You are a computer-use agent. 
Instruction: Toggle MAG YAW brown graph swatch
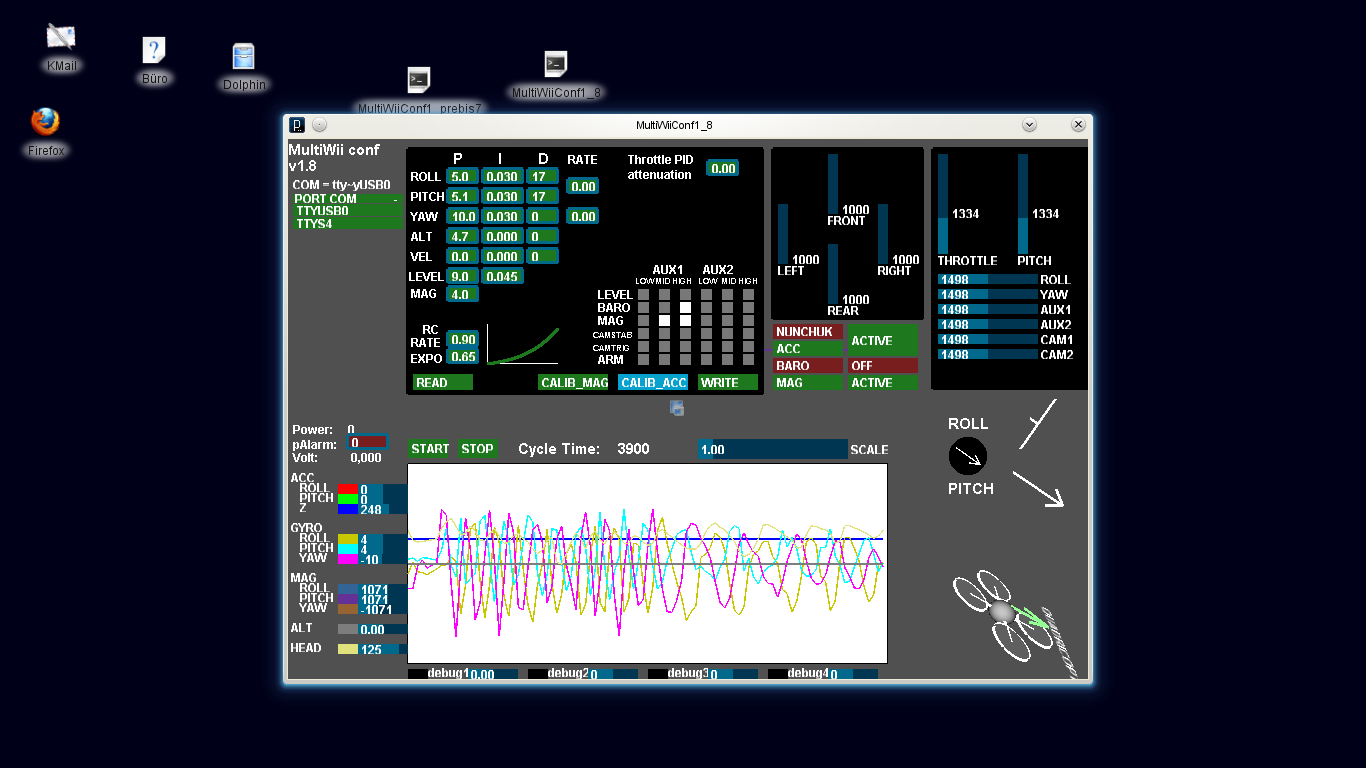pyautogui.click(x=347, y=609)
